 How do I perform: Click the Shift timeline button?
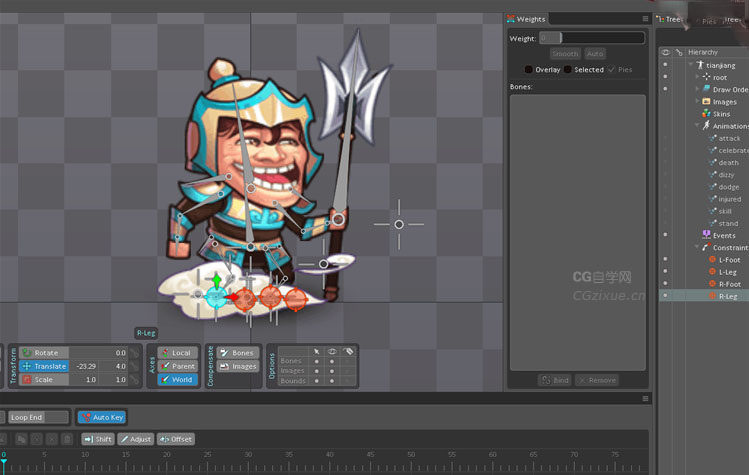(x=98, y=439)
